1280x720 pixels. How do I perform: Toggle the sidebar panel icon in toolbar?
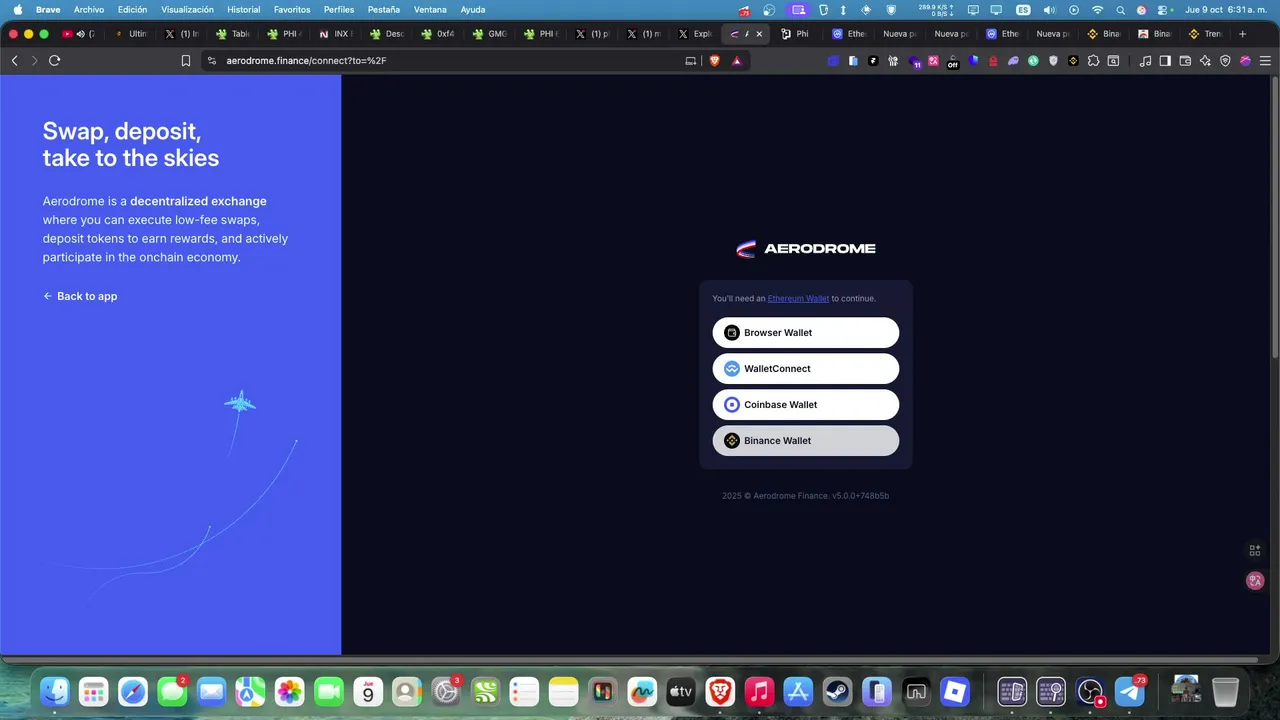tap(1165, 60)
